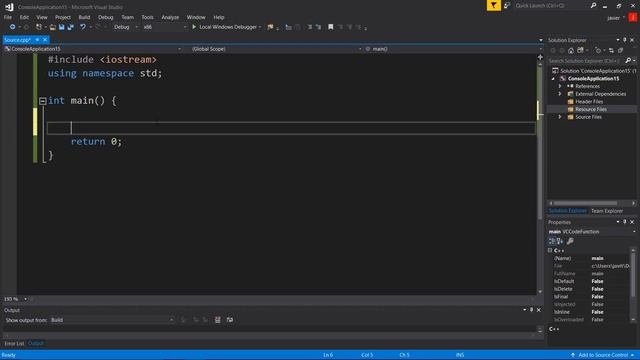Screen dimensions: 640x360
Task: Click the Clear All icon in Output panel
Action: (218, 320)
